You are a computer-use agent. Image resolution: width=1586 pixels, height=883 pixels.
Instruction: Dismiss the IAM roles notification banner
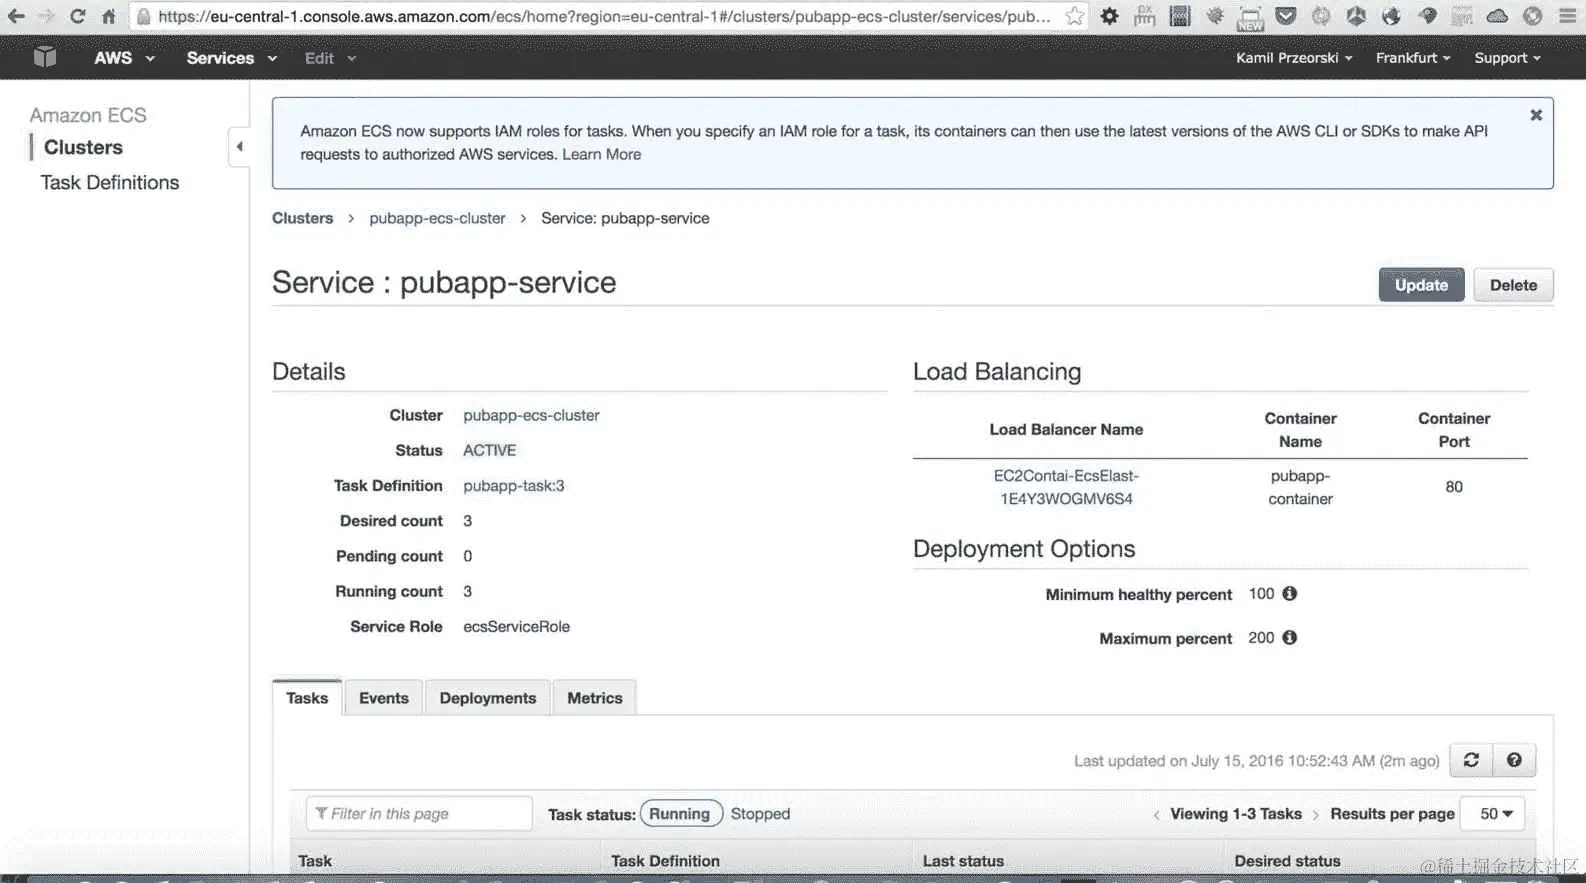[x=1536, y=115]
